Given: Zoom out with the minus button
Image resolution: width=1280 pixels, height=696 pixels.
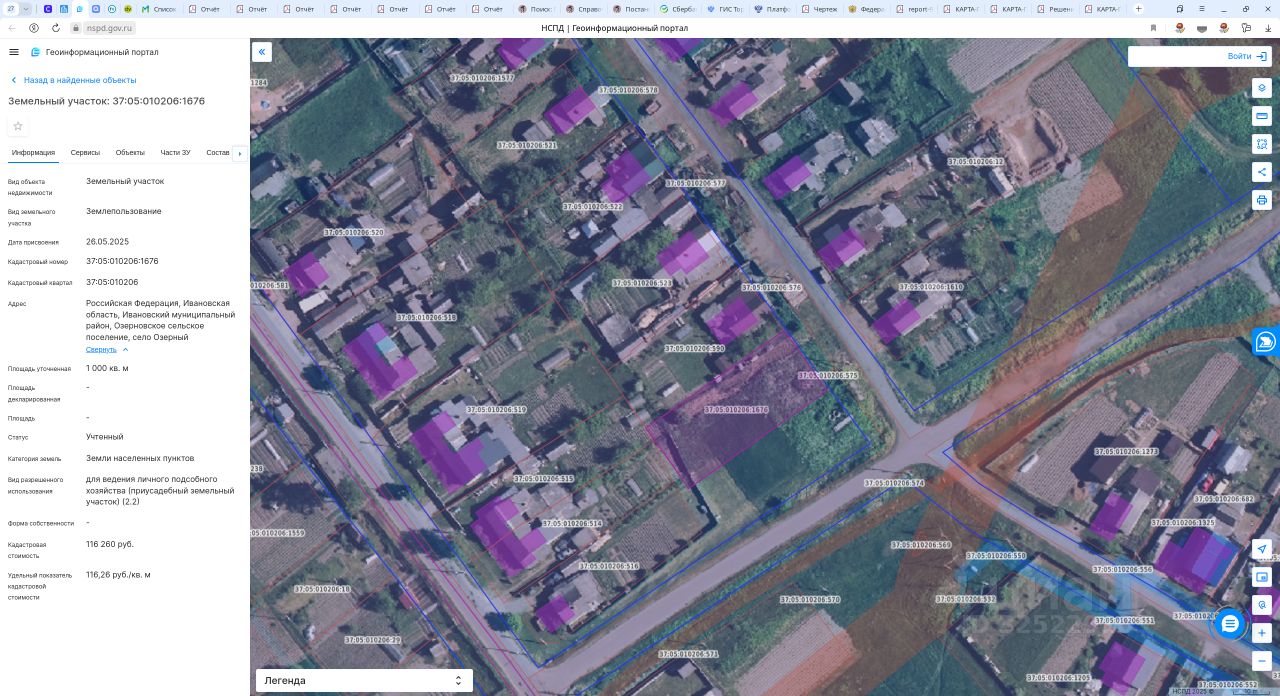Looking at the screenshot, I should 1262,661.
